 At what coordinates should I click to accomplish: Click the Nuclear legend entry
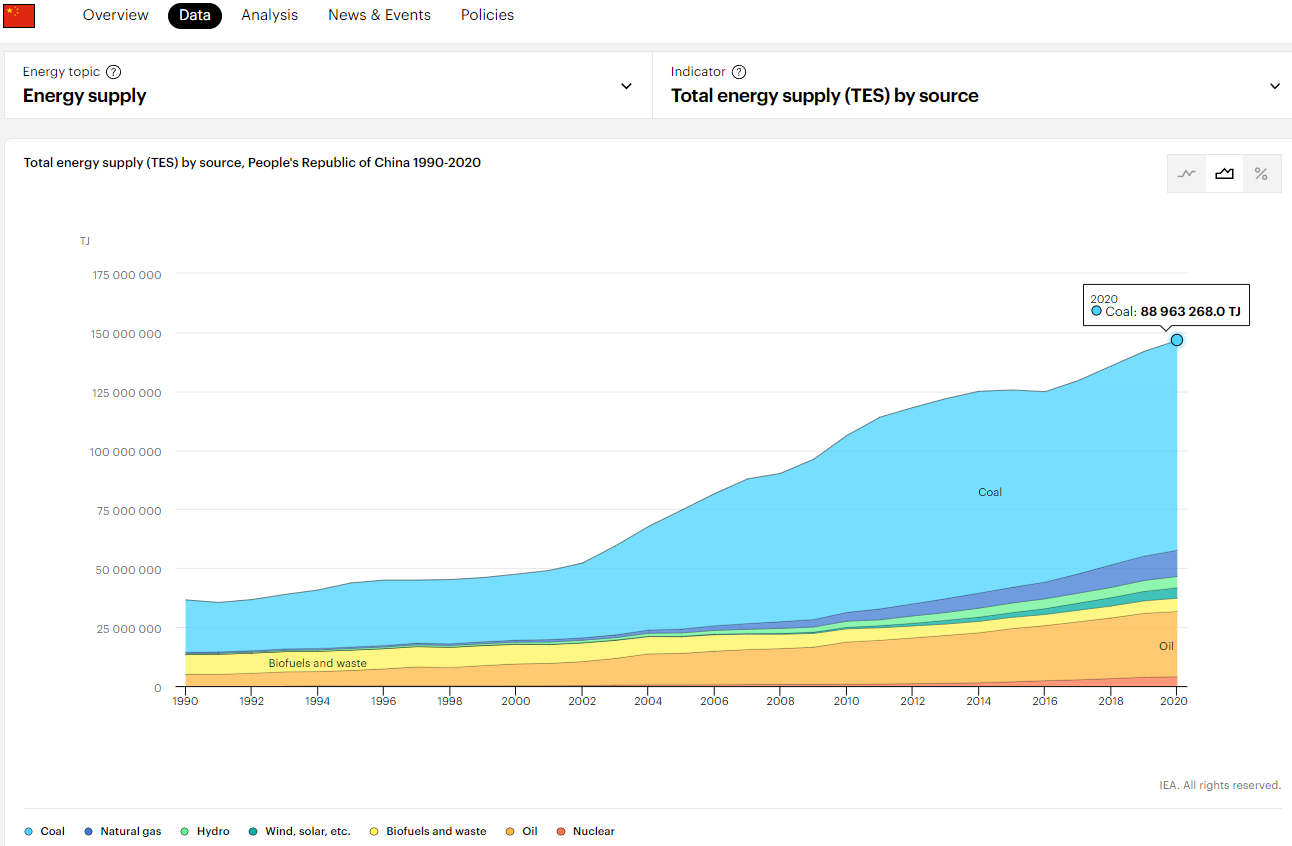[586, 831]
